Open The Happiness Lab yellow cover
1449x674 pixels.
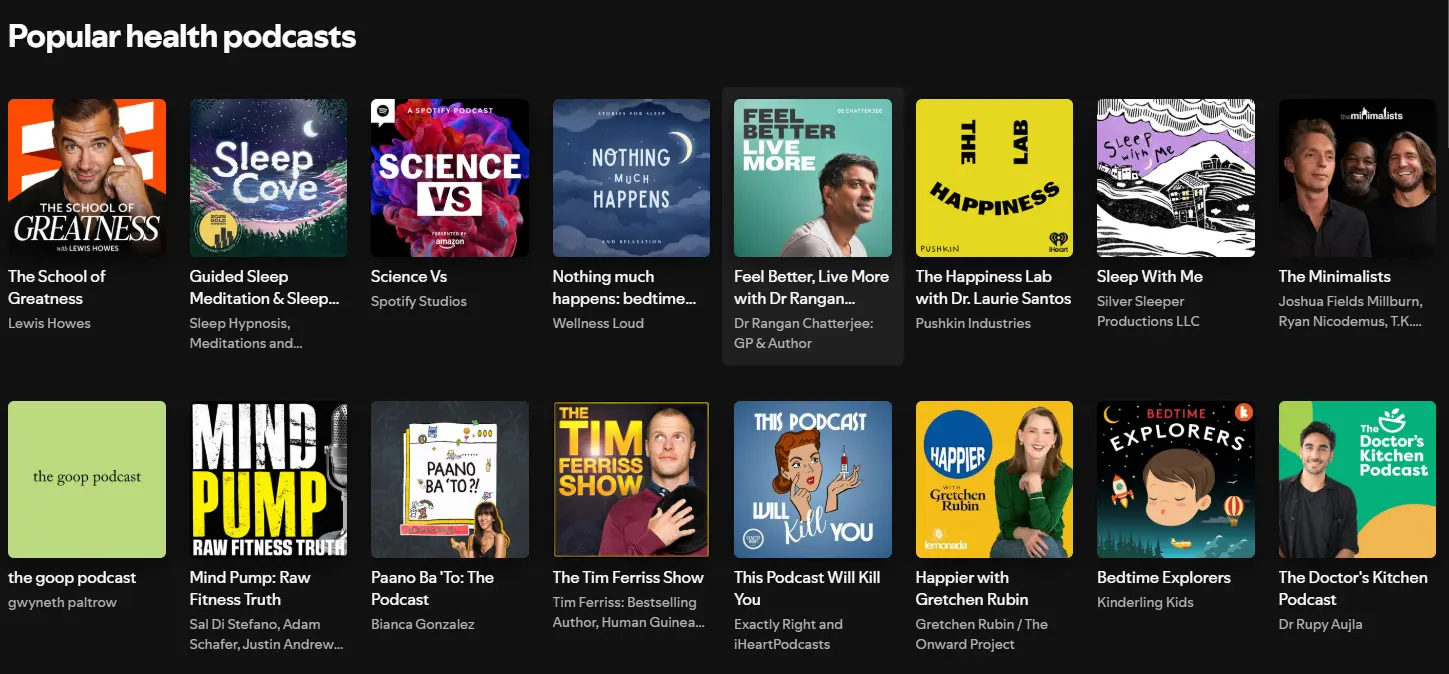[994, 178]
